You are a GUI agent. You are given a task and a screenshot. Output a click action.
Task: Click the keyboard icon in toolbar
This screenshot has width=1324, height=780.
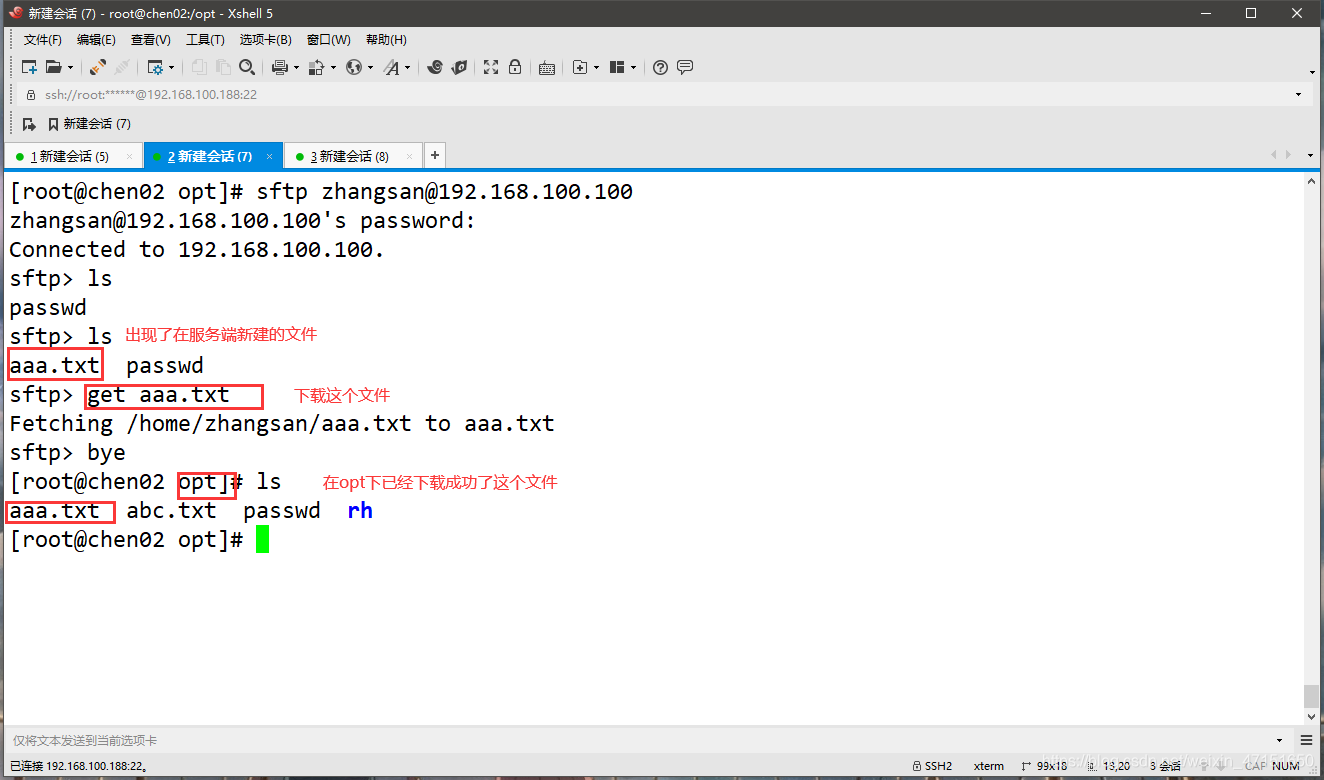(547, 67)
